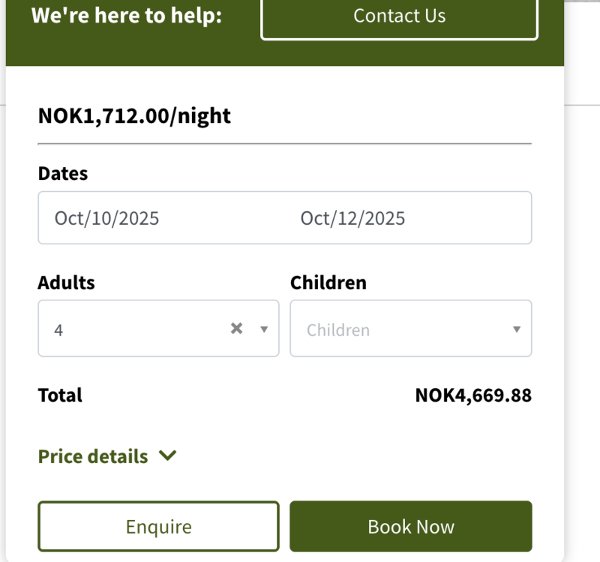The width and height of the screenshot is (600, 562).
Task: Click the Adults dropdown arrow
Action: (x=264, y=329)
